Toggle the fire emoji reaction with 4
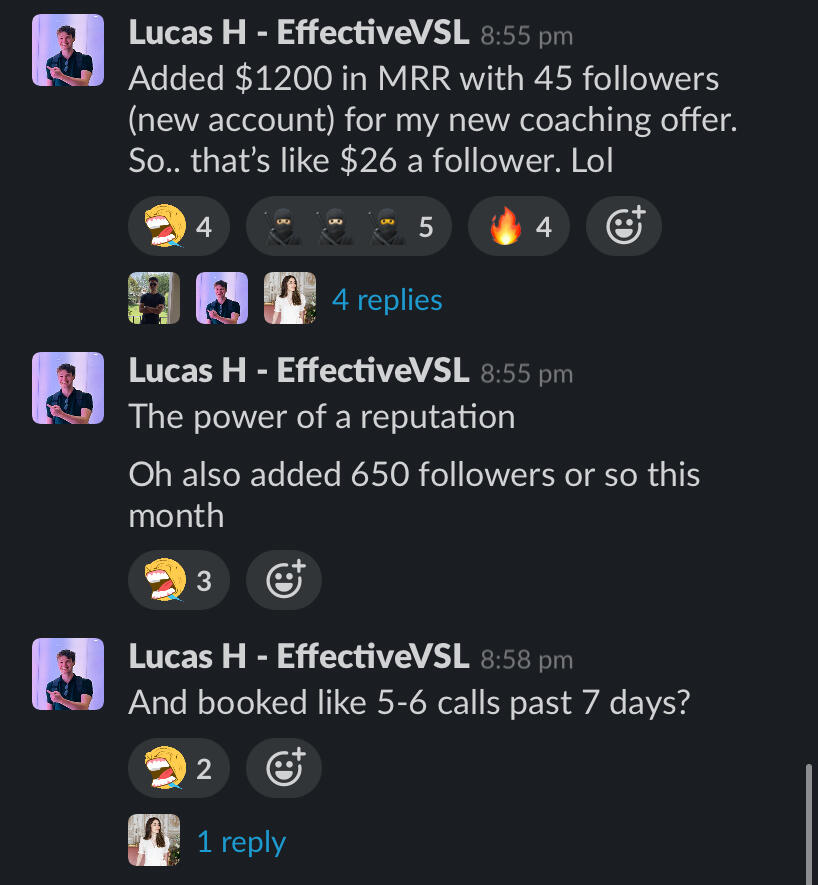This screenshot has height=885, width=818. [x=518, y=226]
